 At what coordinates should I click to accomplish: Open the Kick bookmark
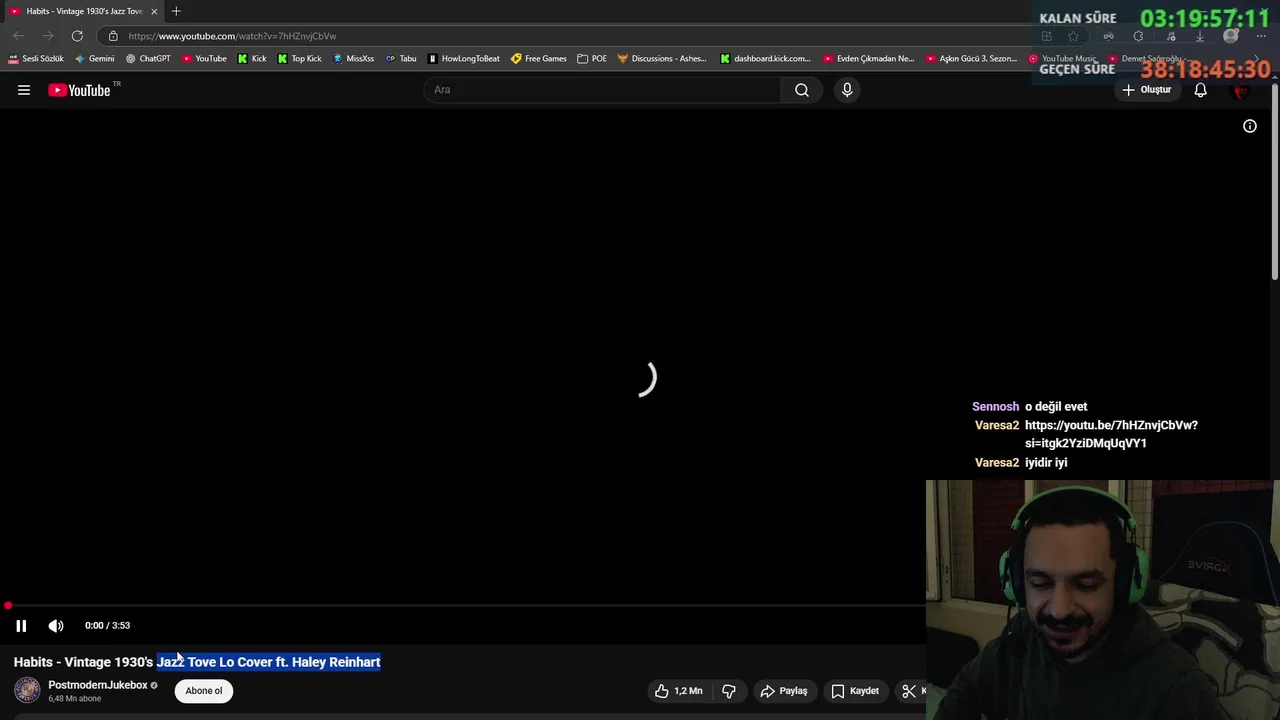[252, 59]
